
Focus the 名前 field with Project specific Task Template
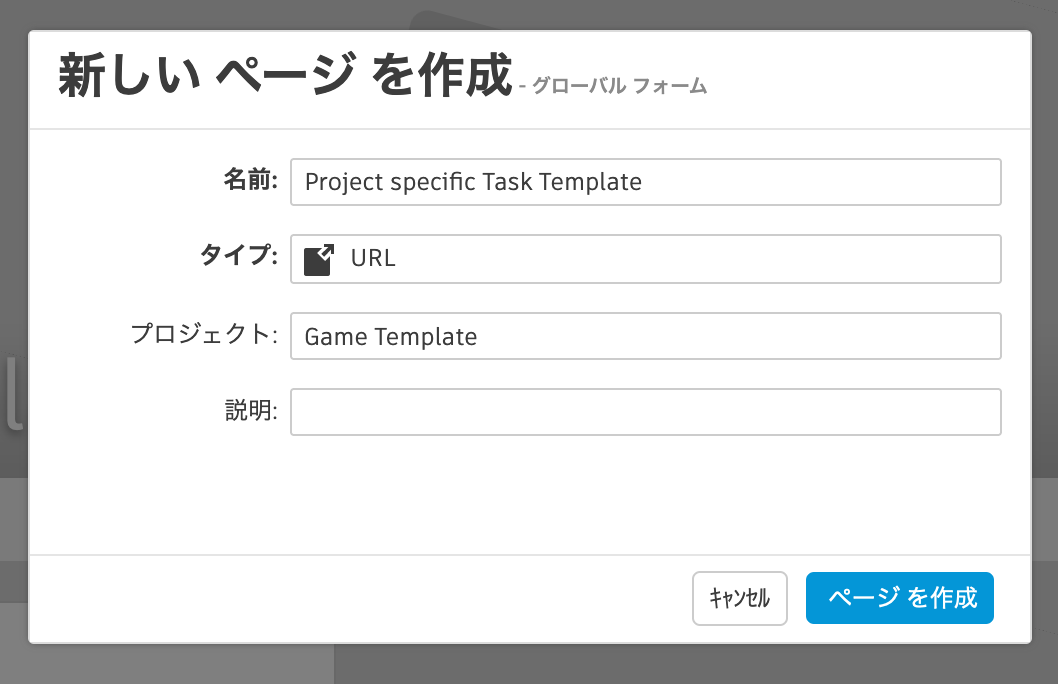(645, 182)
